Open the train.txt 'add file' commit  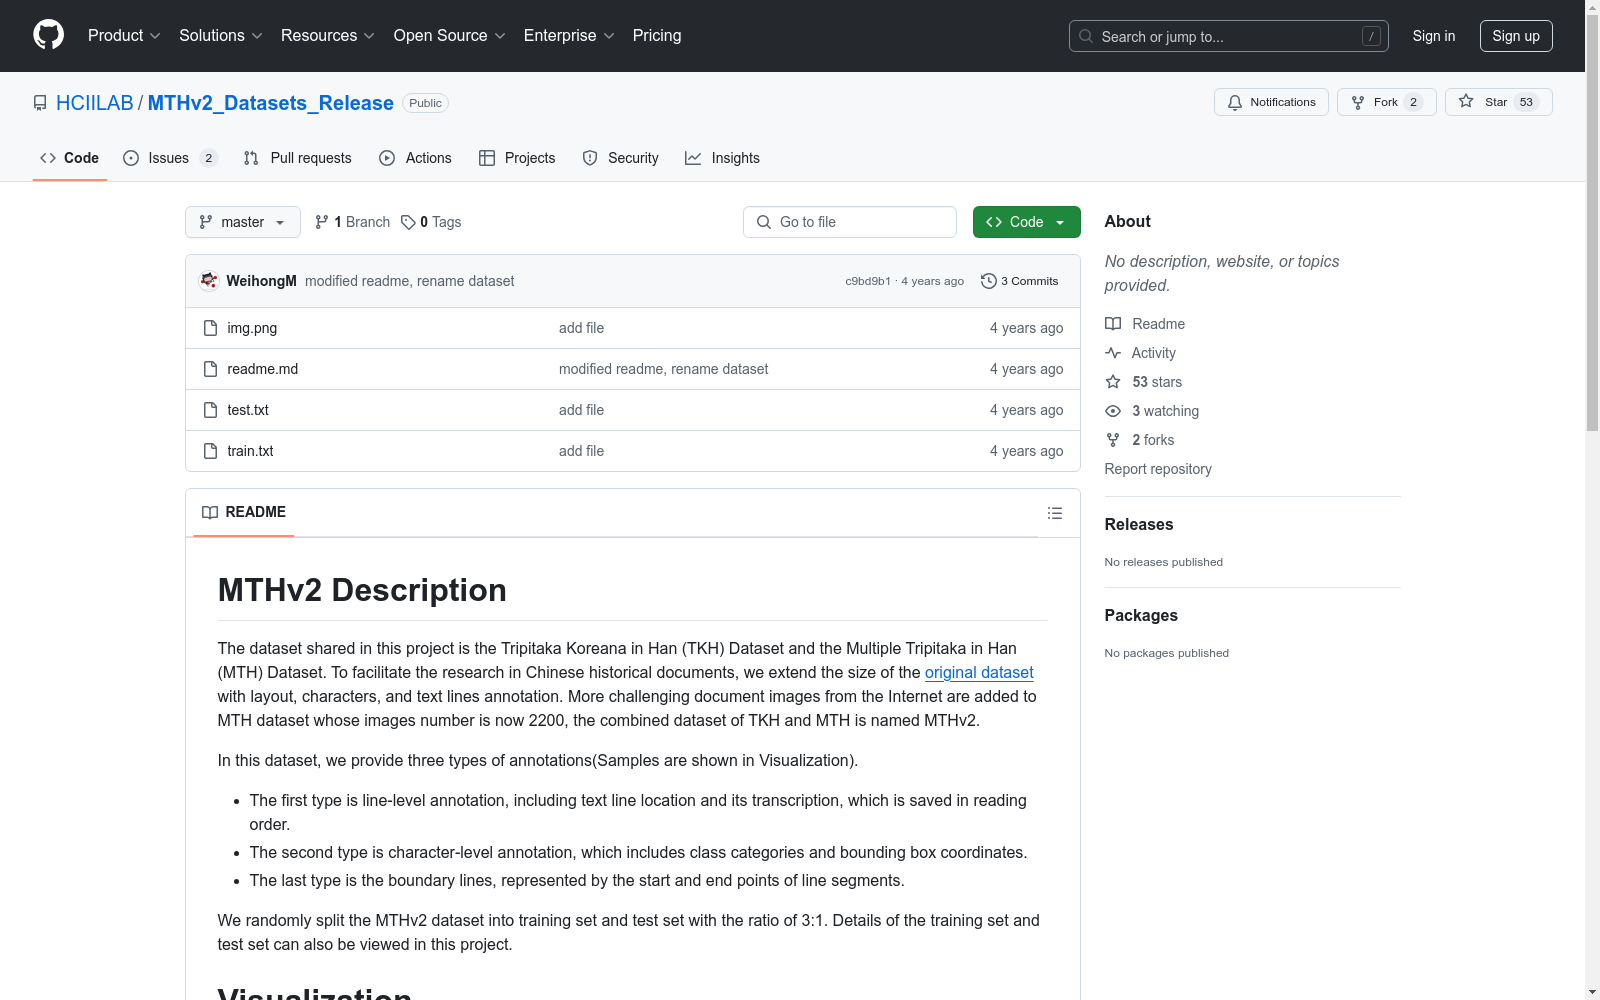(582, 451)
